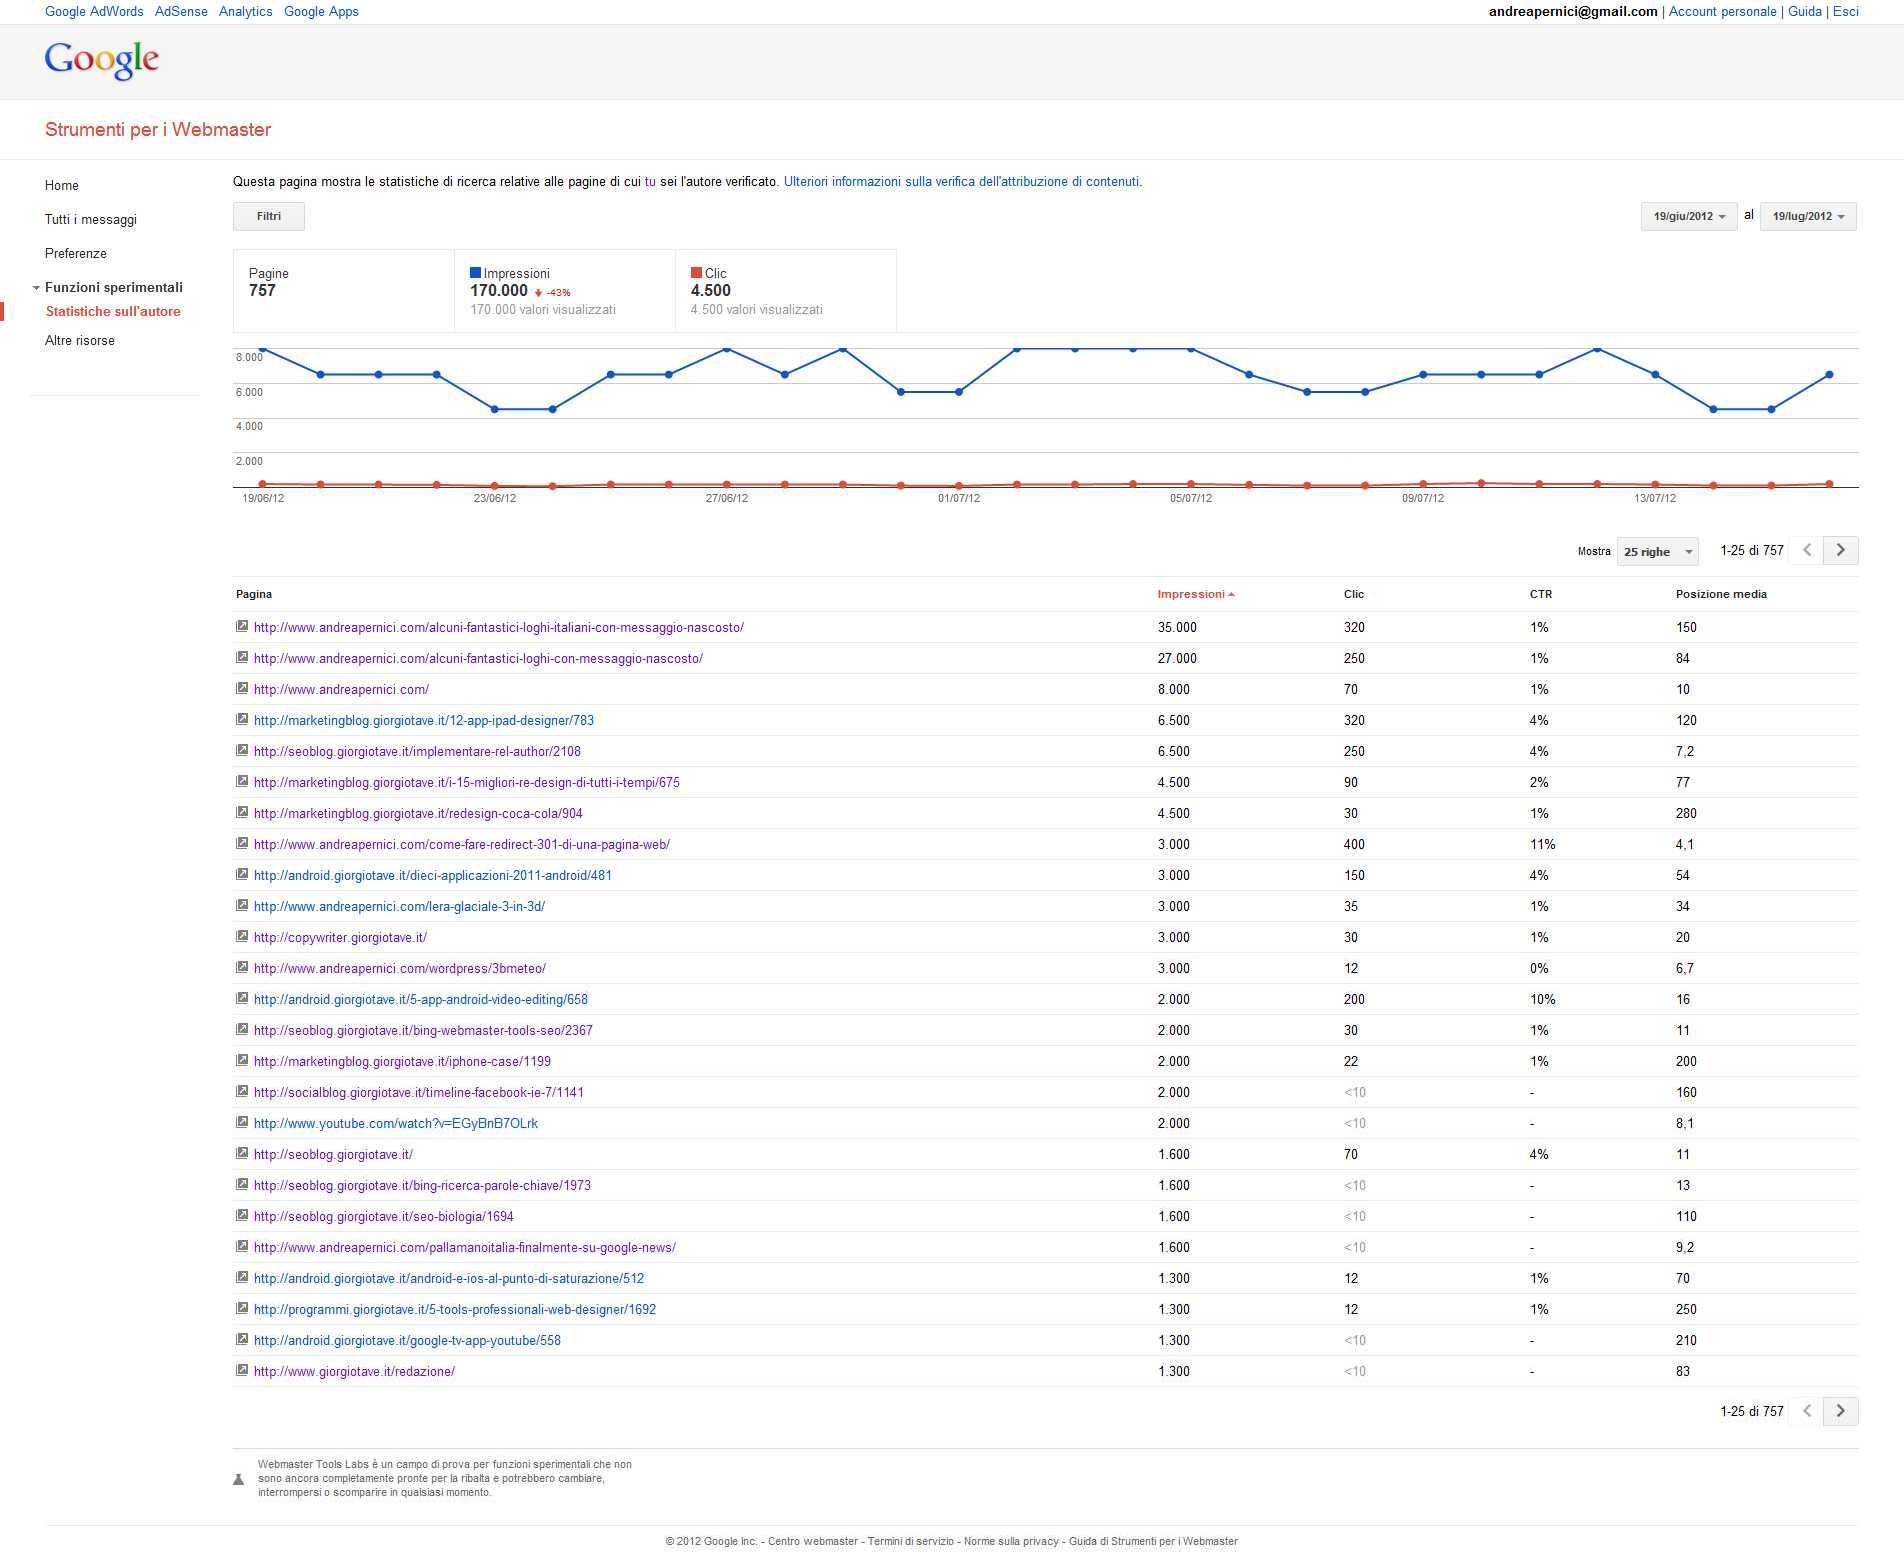Viewport: 1904px width, 1567px height.
Task: Open Tutti i messaggi in the sidebar
Action: [x=90, y=219]
